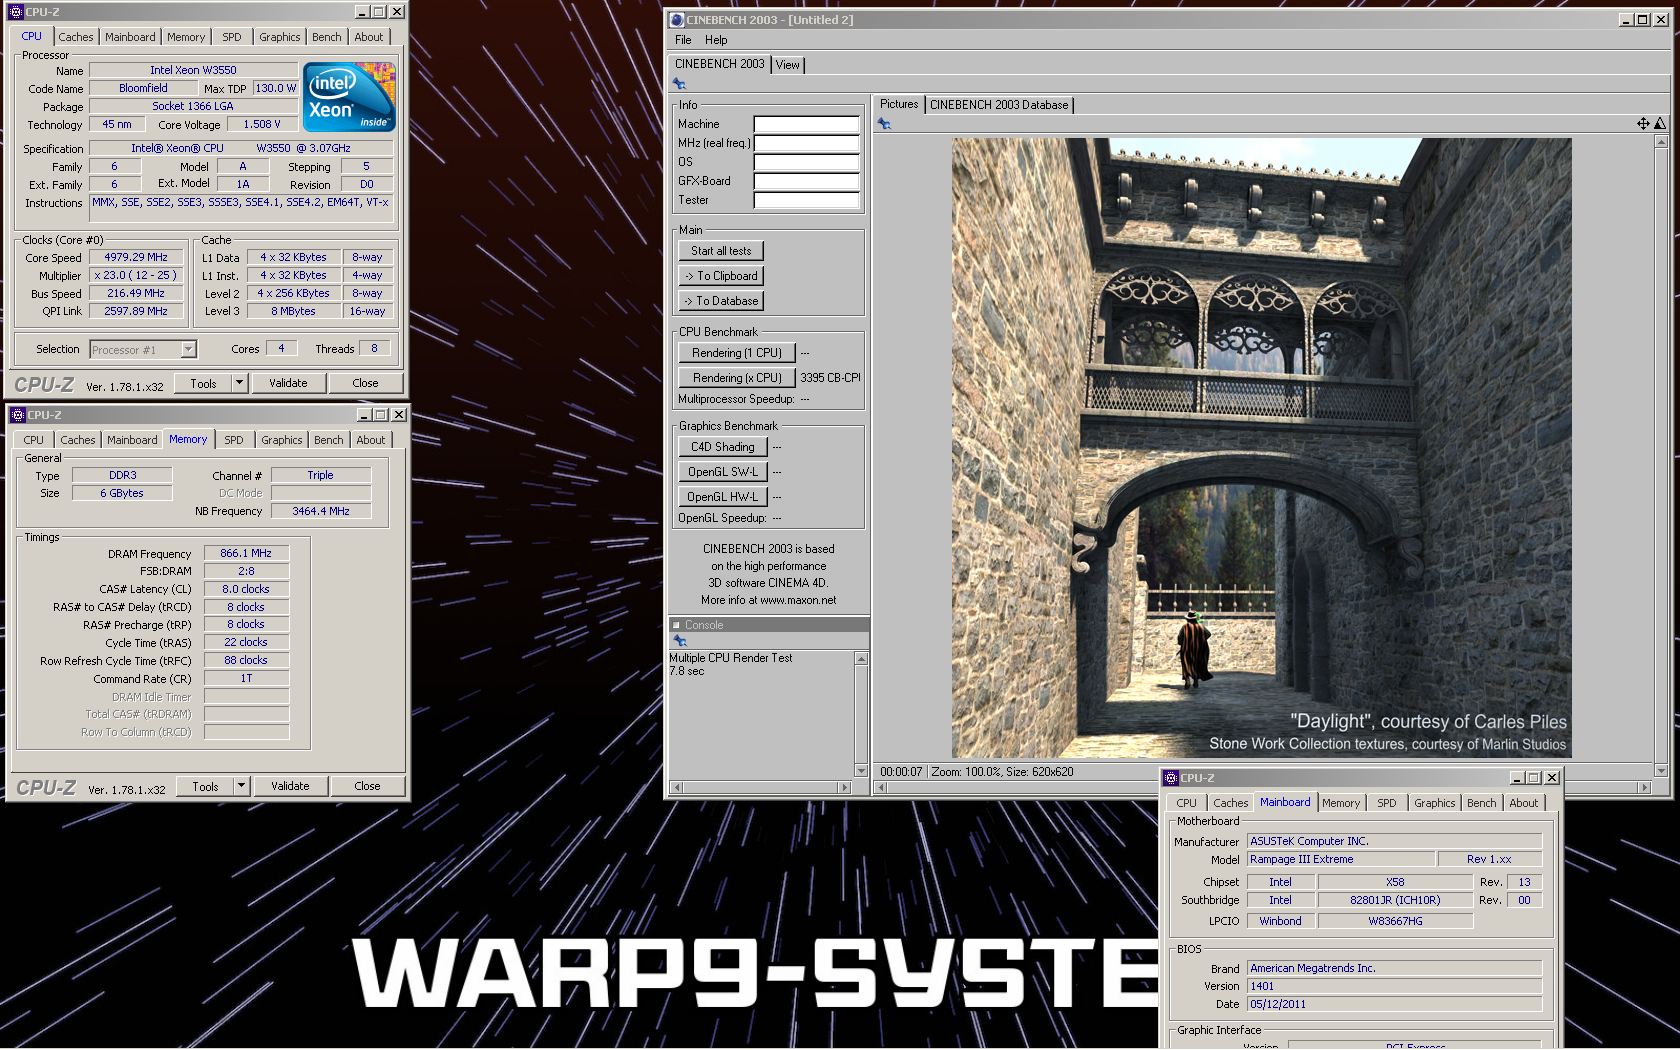Open About tab in Memory CPU-Z window
This screenshot has height=1050, width=1680.
371,440
